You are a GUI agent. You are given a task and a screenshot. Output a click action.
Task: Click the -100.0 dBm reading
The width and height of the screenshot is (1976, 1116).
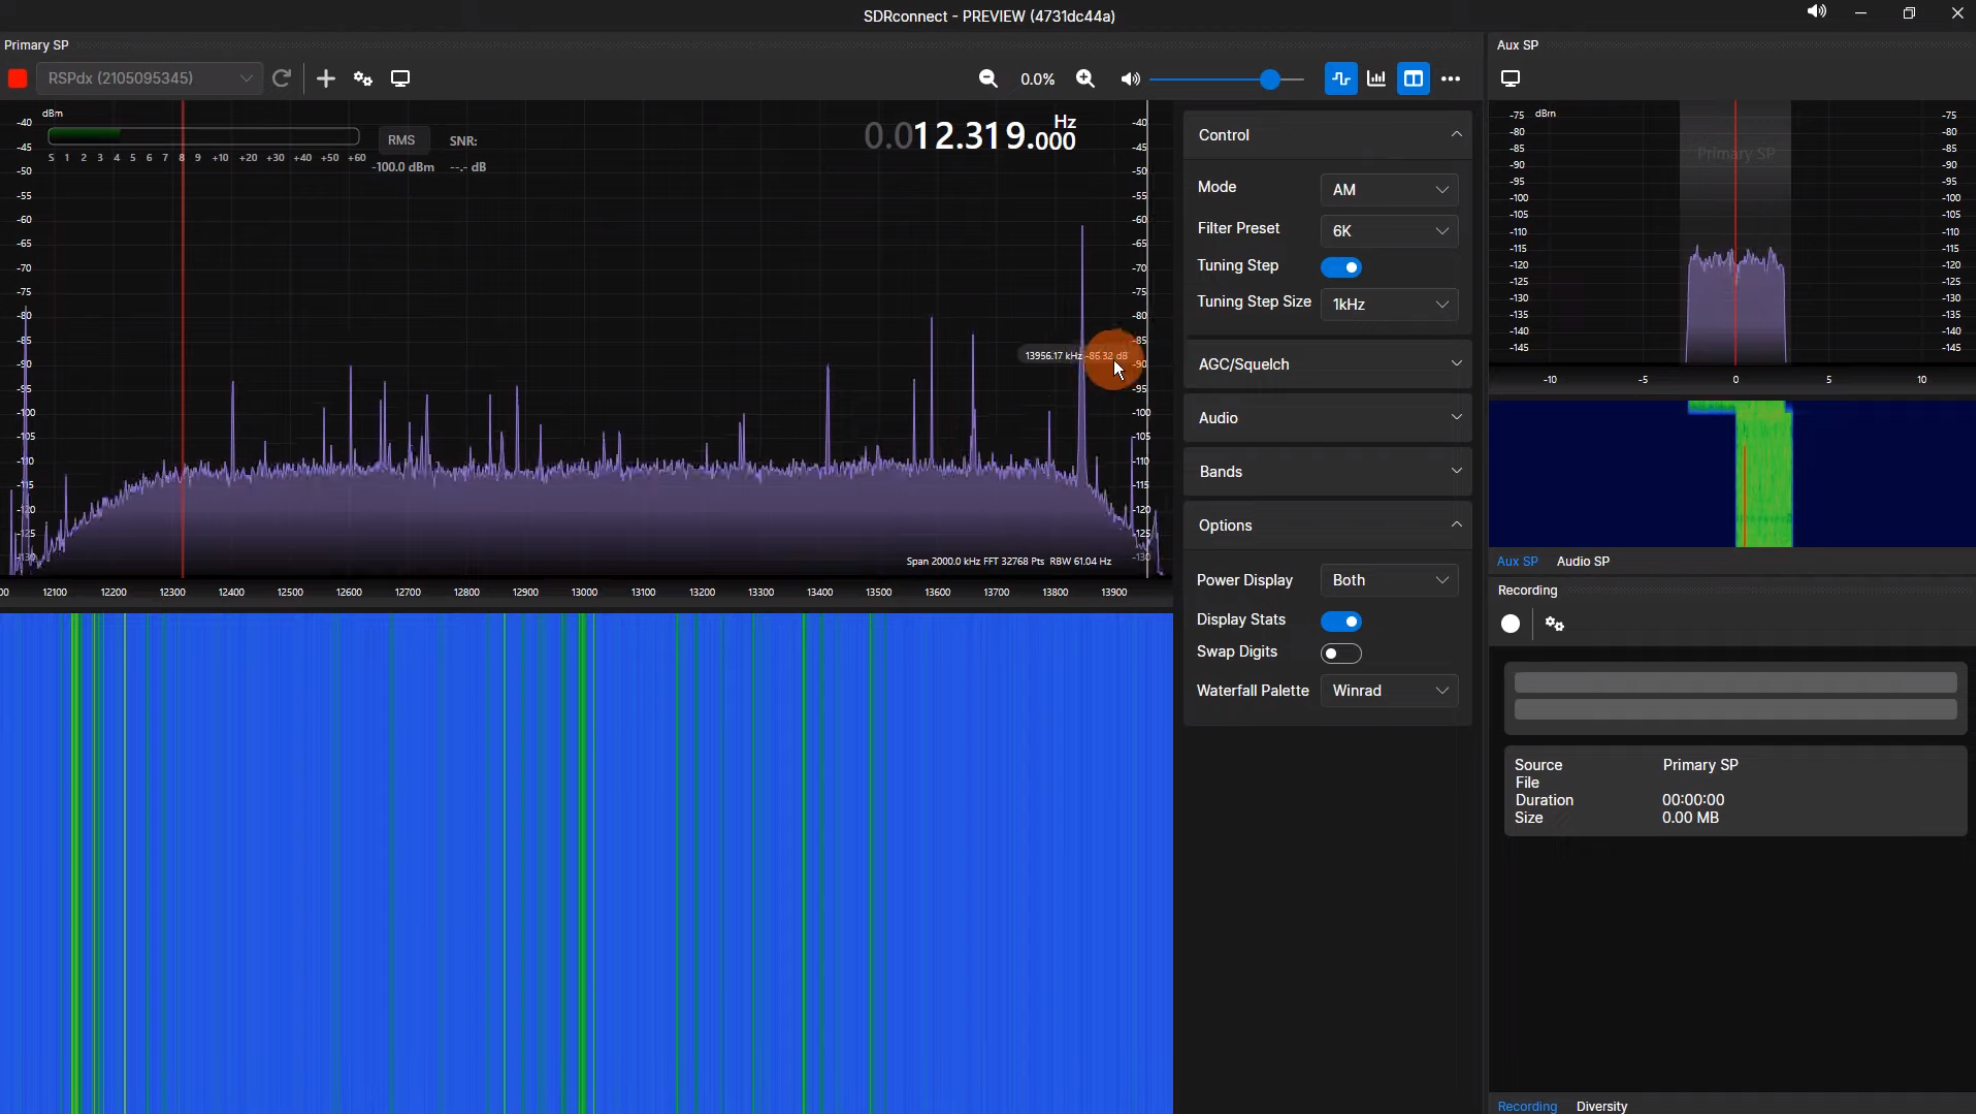(x=403, y=167)
